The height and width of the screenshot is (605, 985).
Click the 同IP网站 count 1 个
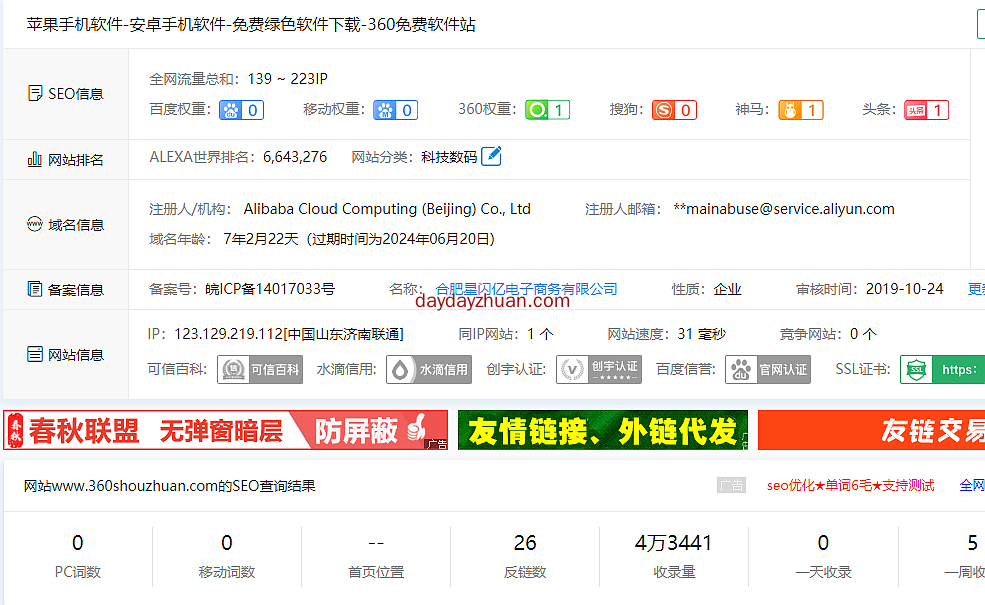click(x=540, y=334)
